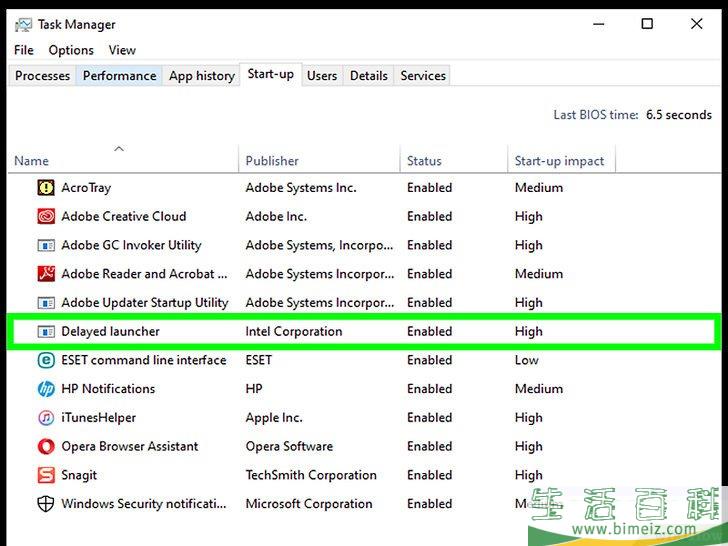Select Windows Security notification name text

pos(144,504)
